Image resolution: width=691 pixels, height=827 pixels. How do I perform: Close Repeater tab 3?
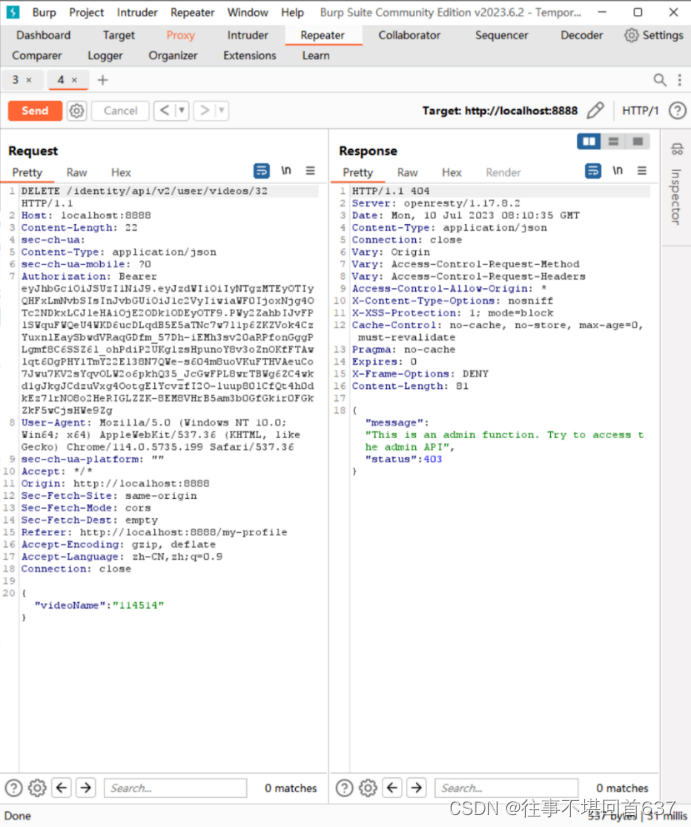click(29, 80)
